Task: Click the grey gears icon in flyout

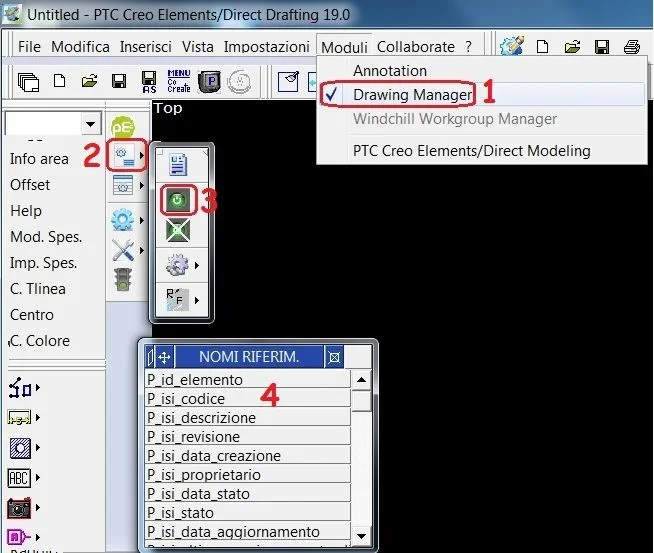Action: tap(177, 265)
